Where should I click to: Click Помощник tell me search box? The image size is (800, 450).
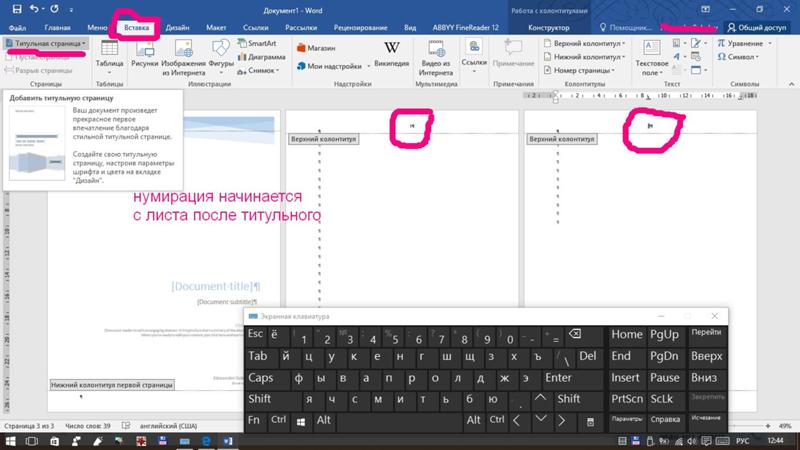point(626,28)
